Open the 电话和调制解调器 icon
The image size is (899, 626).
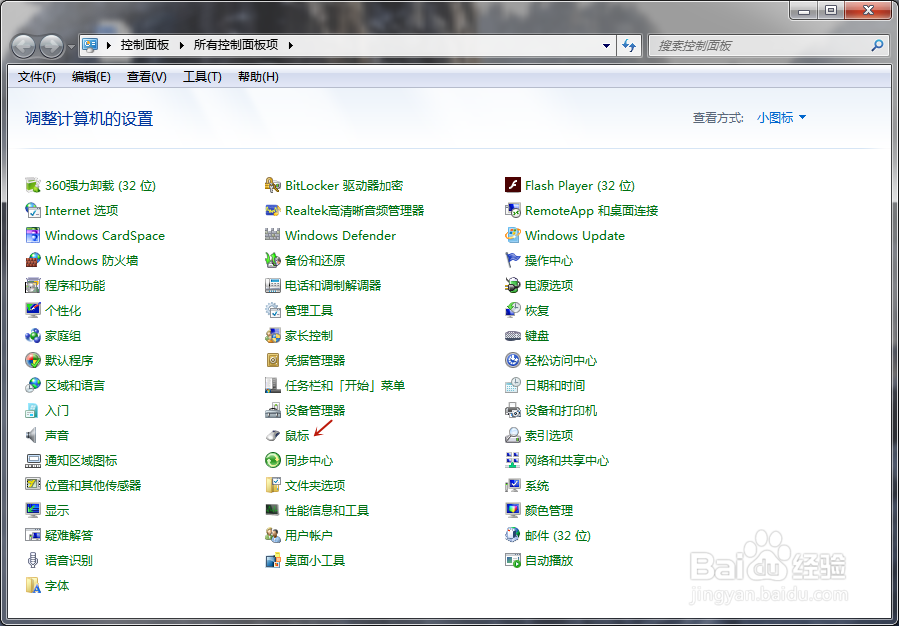(x=272, y=285)
